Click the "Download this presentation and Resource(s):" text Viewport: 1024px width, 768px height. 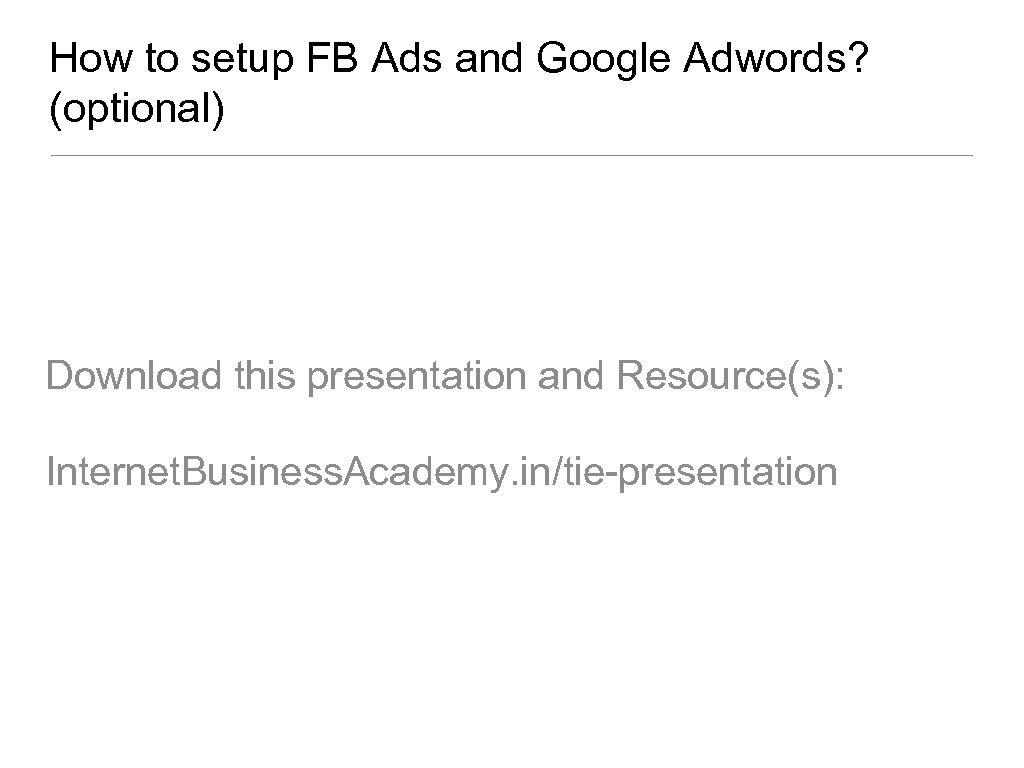click(446, 376)
